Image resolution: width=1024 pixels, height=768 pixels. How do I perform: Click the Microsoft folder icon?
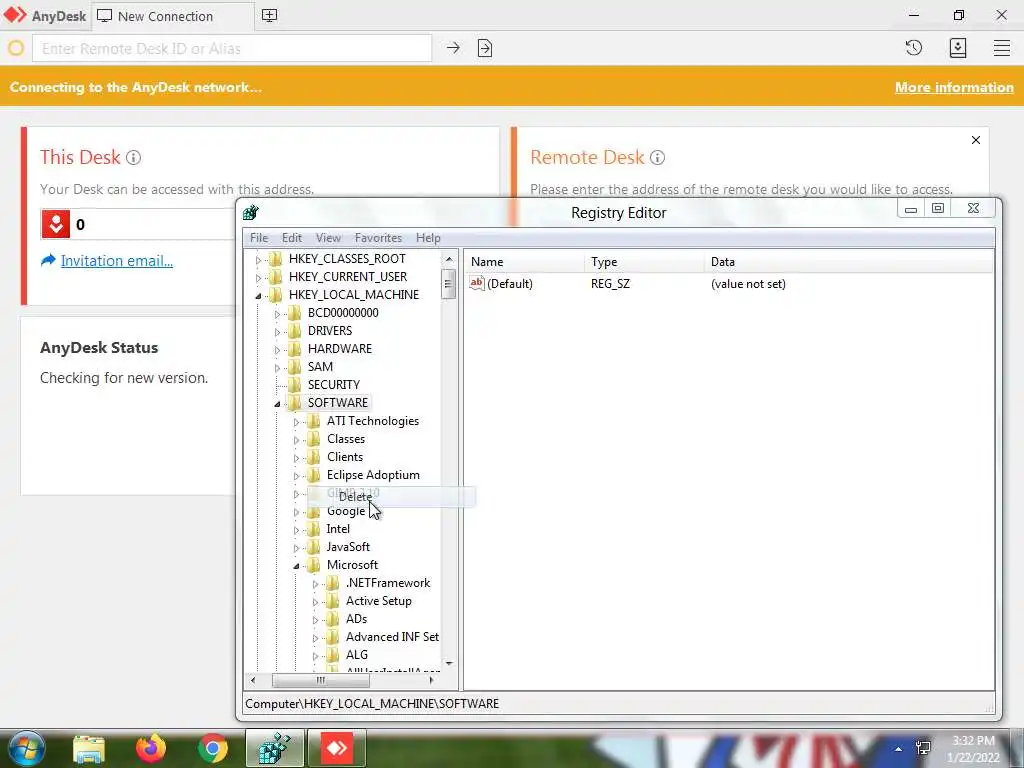click(313, 564)
